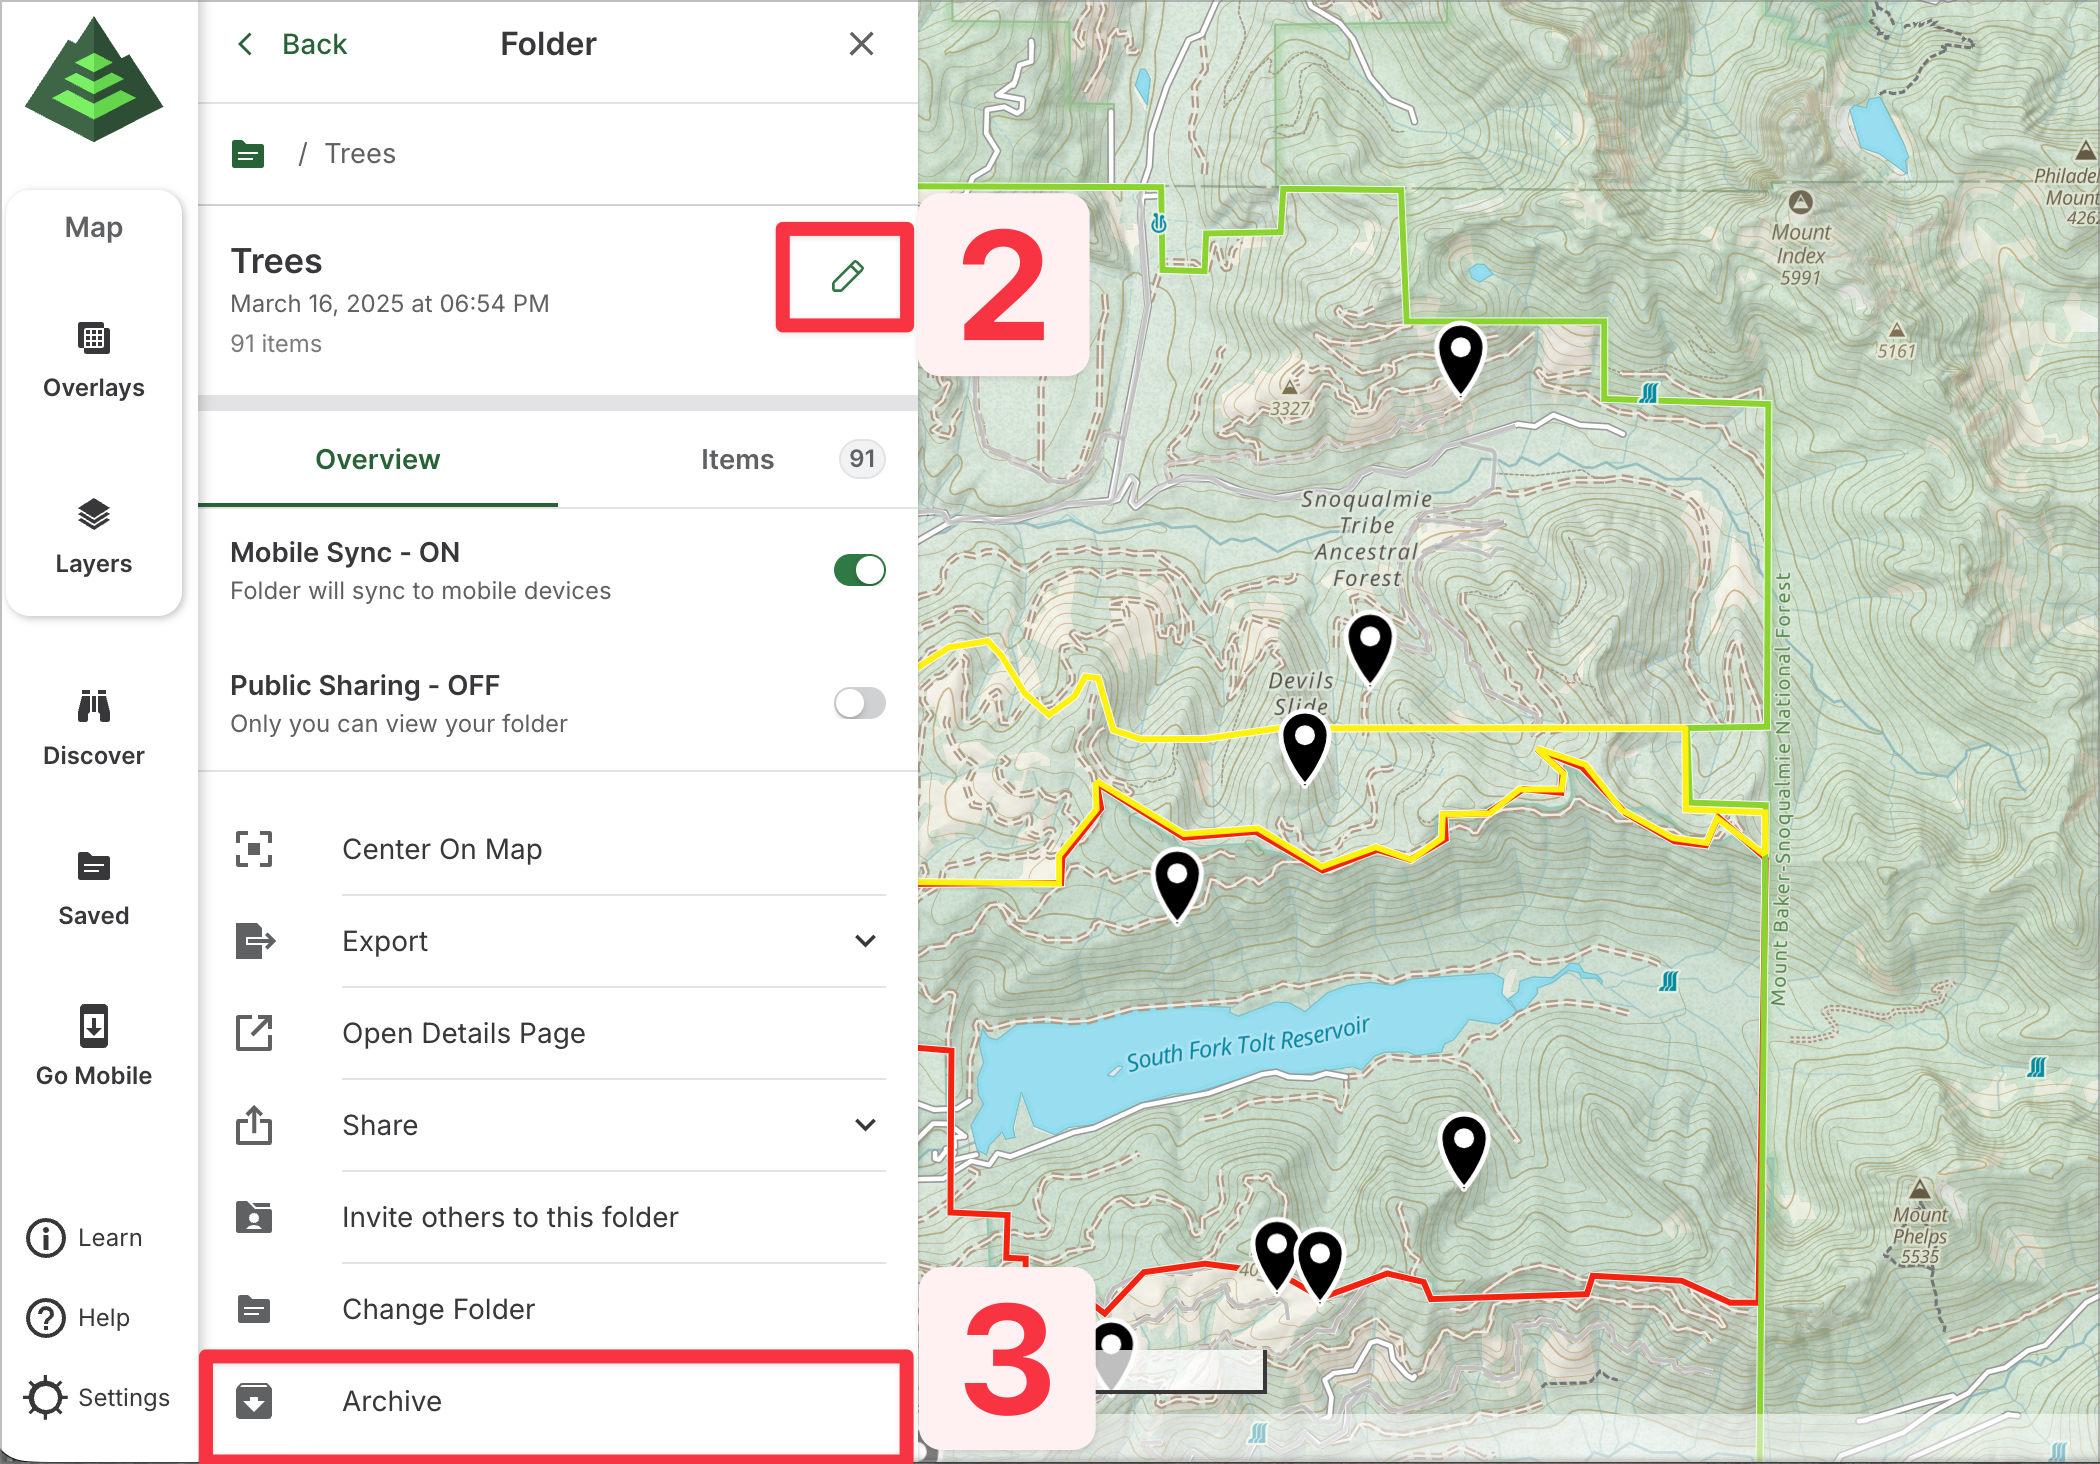
Task: Open the Saved folder section
Action: (x=94, y=888)
